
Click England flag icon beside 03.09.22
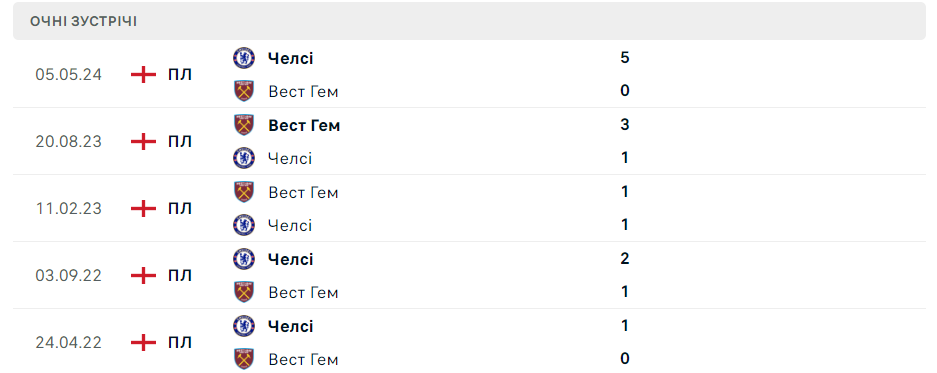(x=143, y=276)
